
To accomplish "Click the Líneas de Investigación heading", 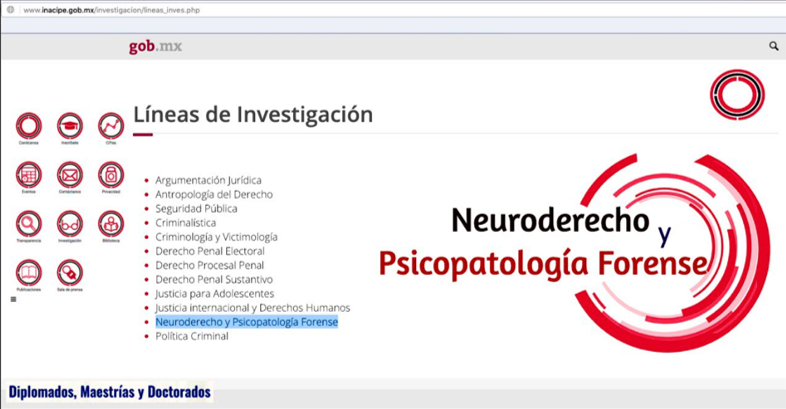I will click(x=253, y=115).
